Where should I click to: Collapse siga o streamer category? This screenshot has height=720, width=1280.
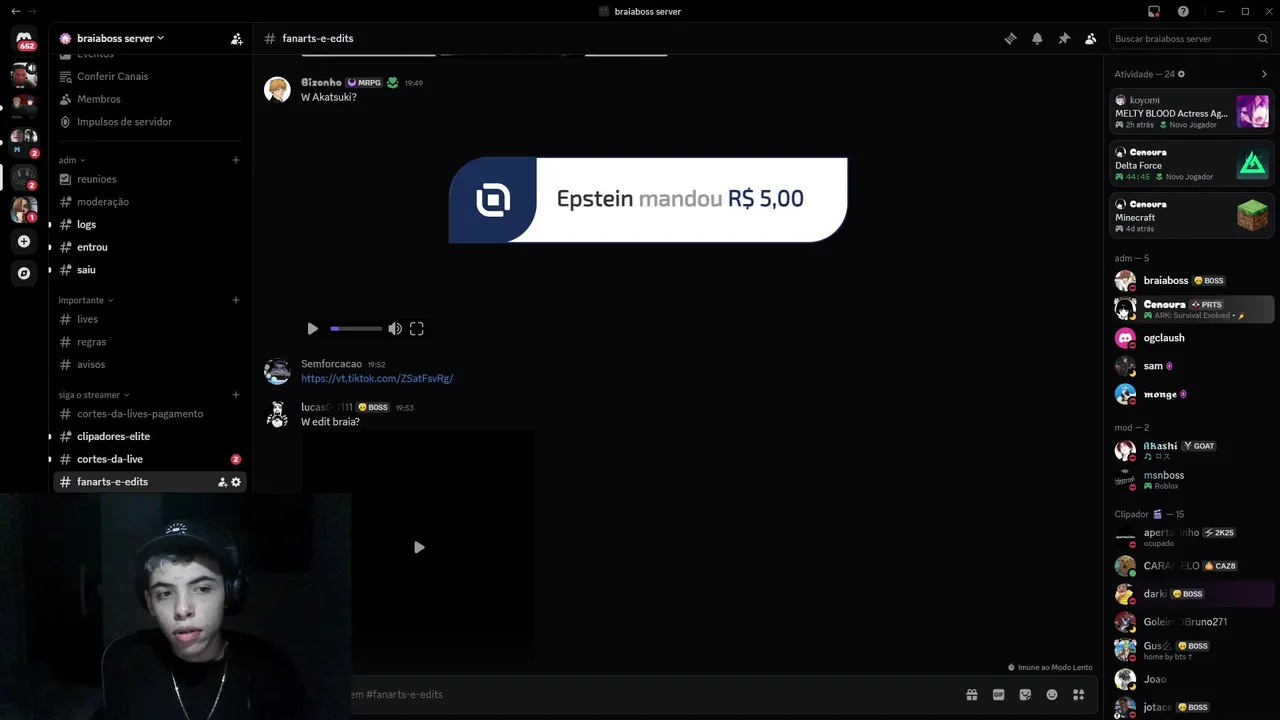click(94, 395)
